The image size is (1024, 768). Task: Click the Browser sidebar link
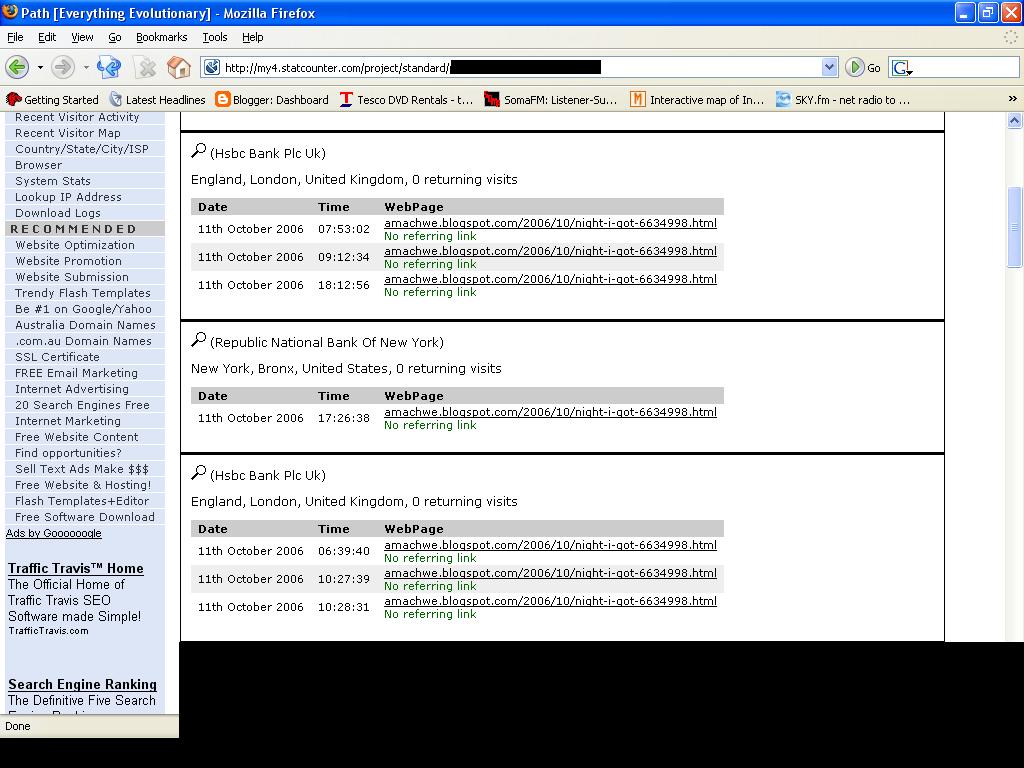coord(39,165)
